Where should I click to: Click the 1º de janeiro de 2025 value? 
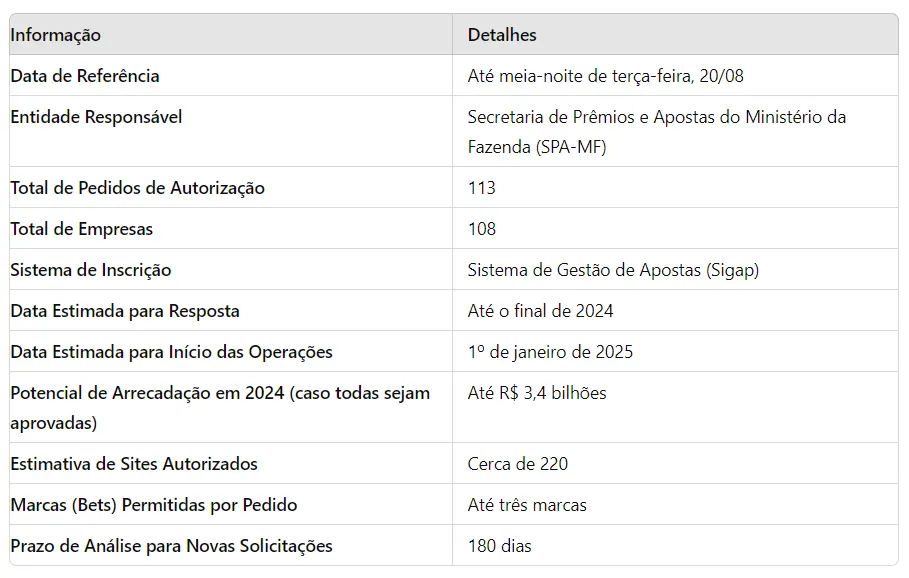[550, 352]
